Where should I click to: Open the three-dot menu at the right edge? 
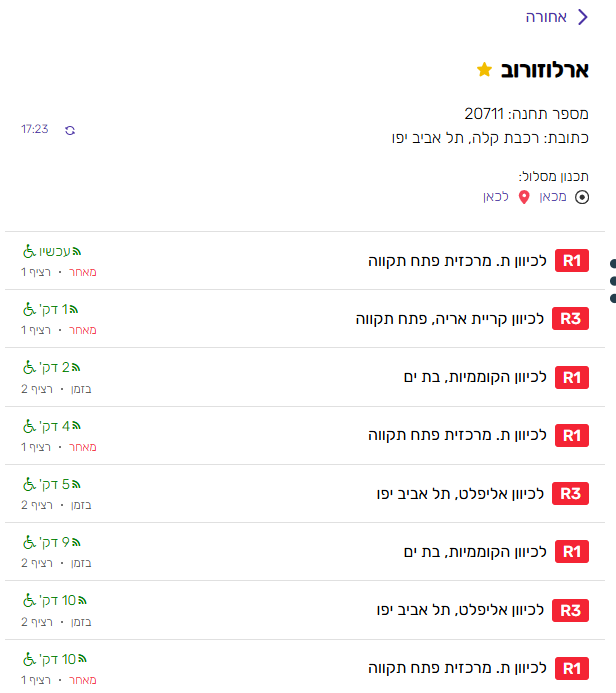[611, 281]
